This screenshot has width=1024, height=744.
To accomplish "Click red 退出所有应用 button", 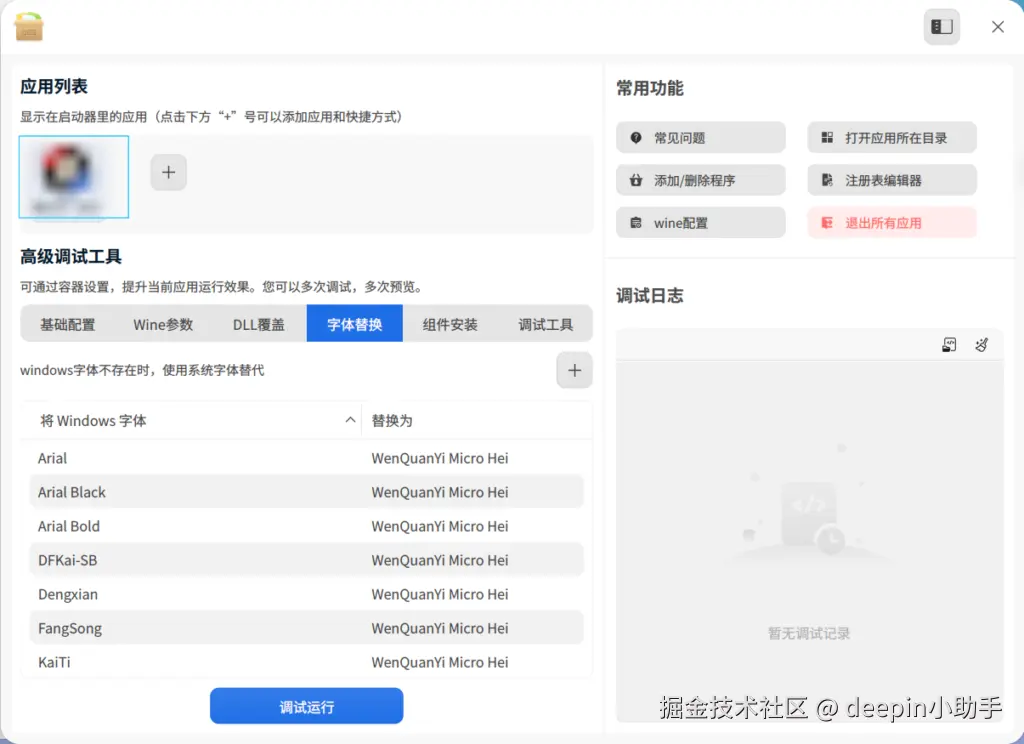I will [x=892, y=223].
